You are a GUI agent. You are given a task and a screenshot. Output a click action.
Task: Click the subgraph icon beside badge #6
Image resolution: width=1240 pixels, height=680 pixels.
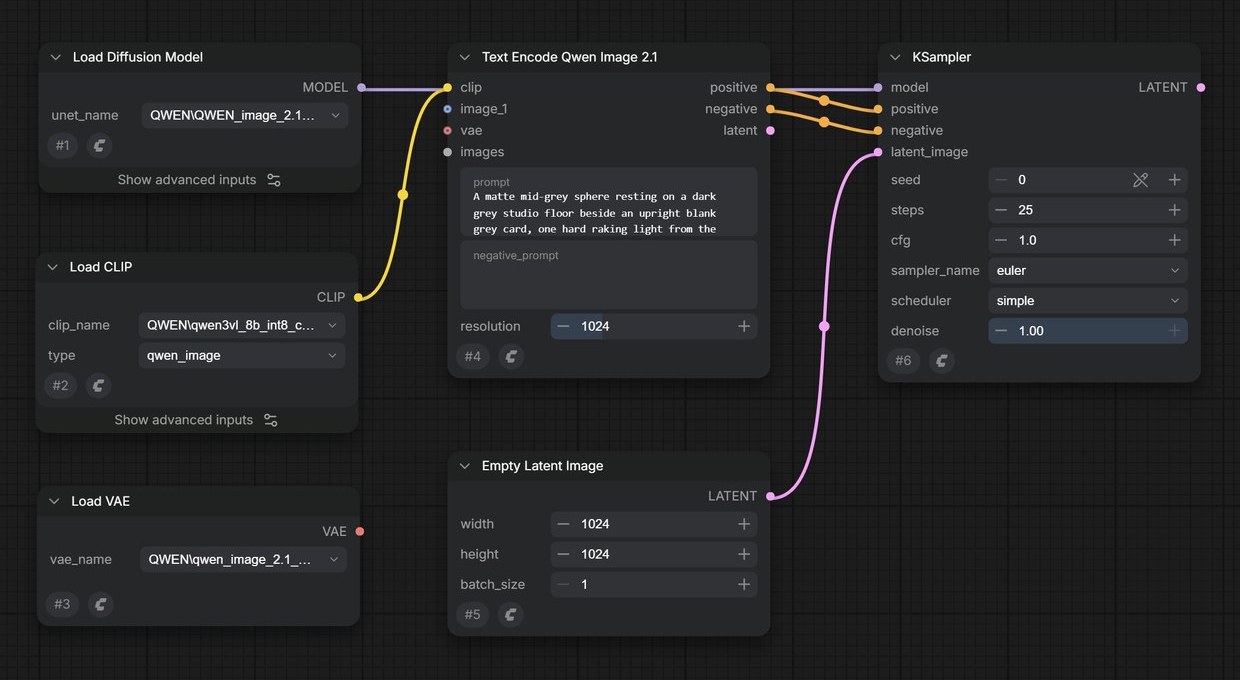click(941, 360)
